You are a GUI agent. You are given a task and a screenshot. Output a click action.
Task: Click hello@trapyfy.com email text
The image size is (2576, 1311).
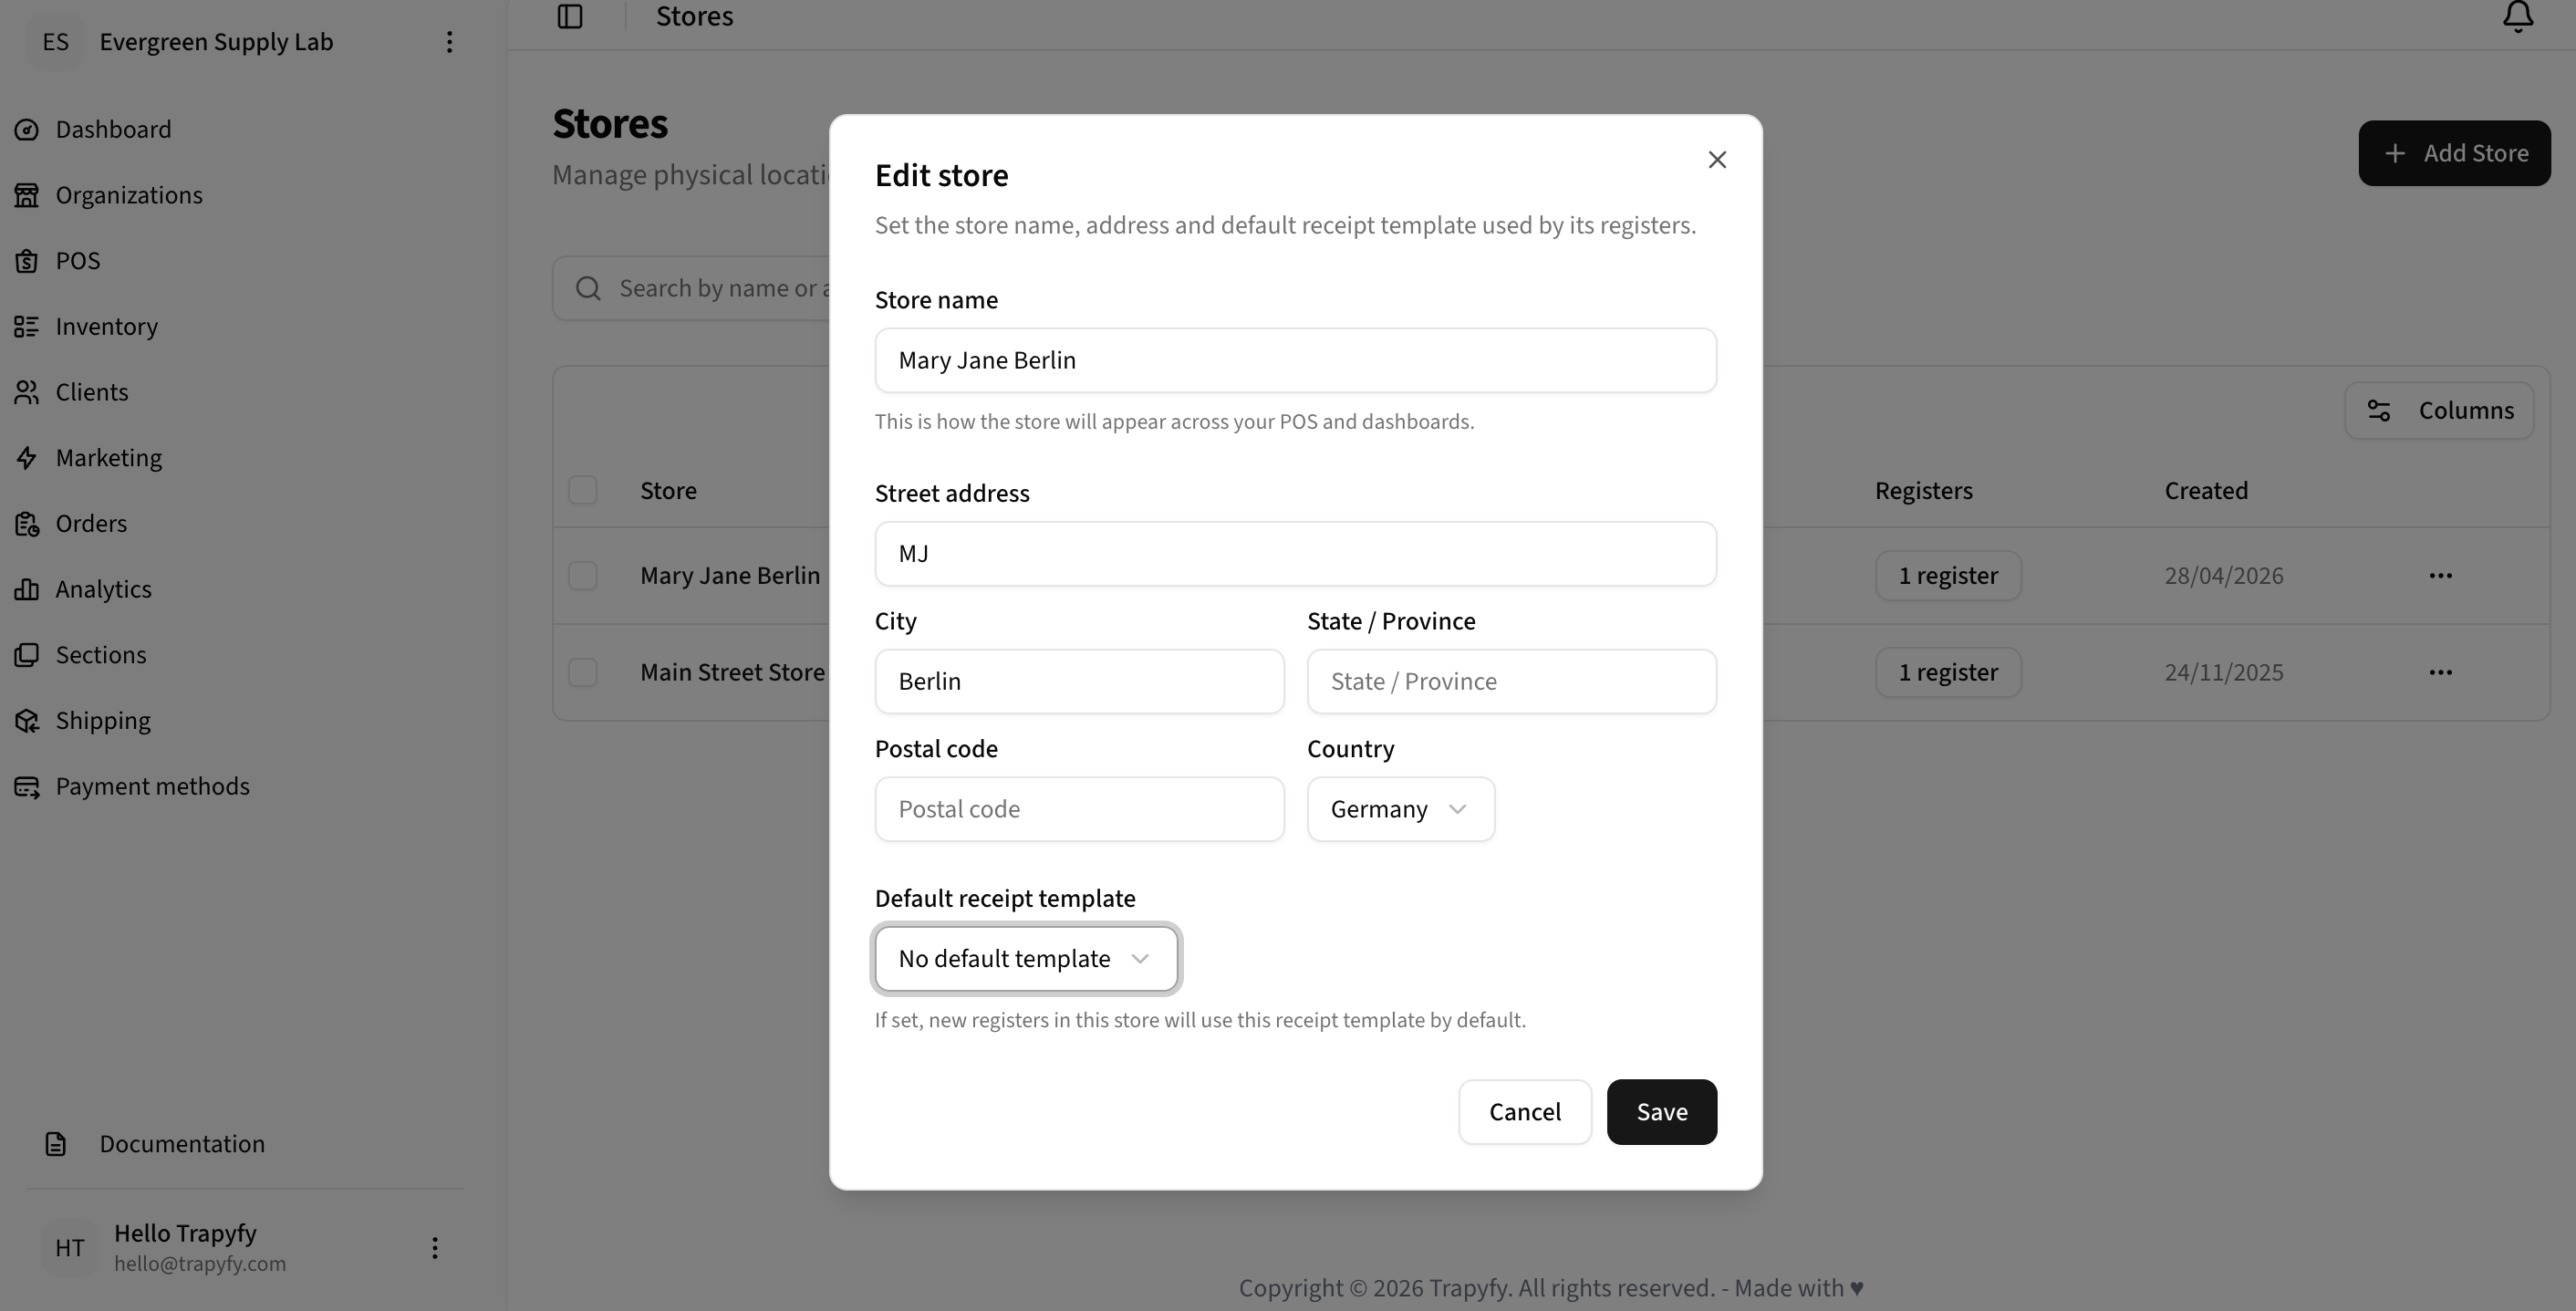tap(200, 1264)
